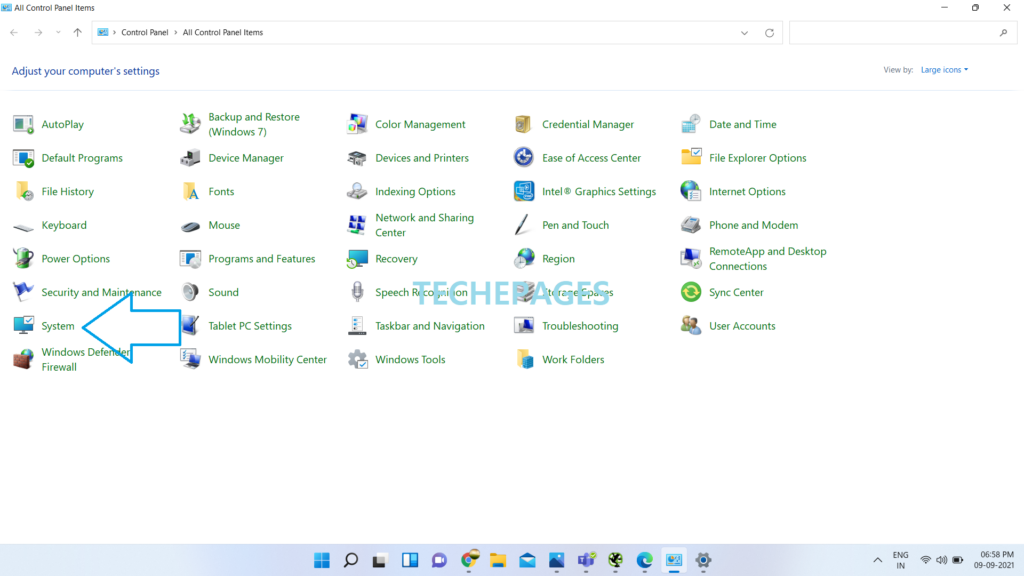The height and width of the screenshot is (576, 1024).
Task: Click the Control Panel search box
Action: [x=903, y=33]
